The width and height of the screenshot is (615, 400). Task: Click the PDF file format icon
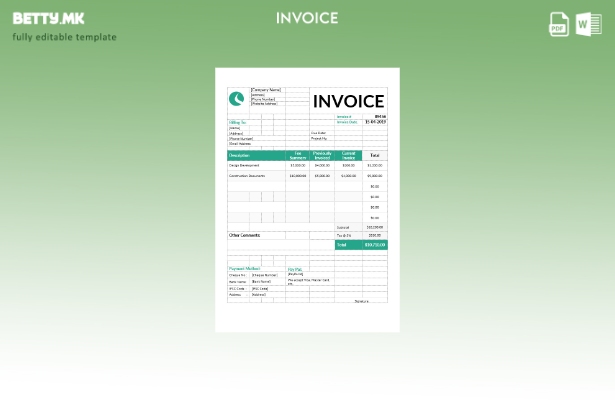tap(559, 24)
